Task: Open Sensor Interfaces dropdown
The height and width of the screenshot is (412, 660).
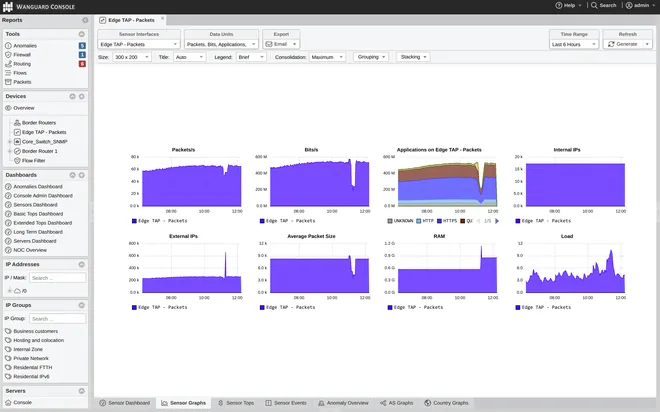Action: [139, 45]
